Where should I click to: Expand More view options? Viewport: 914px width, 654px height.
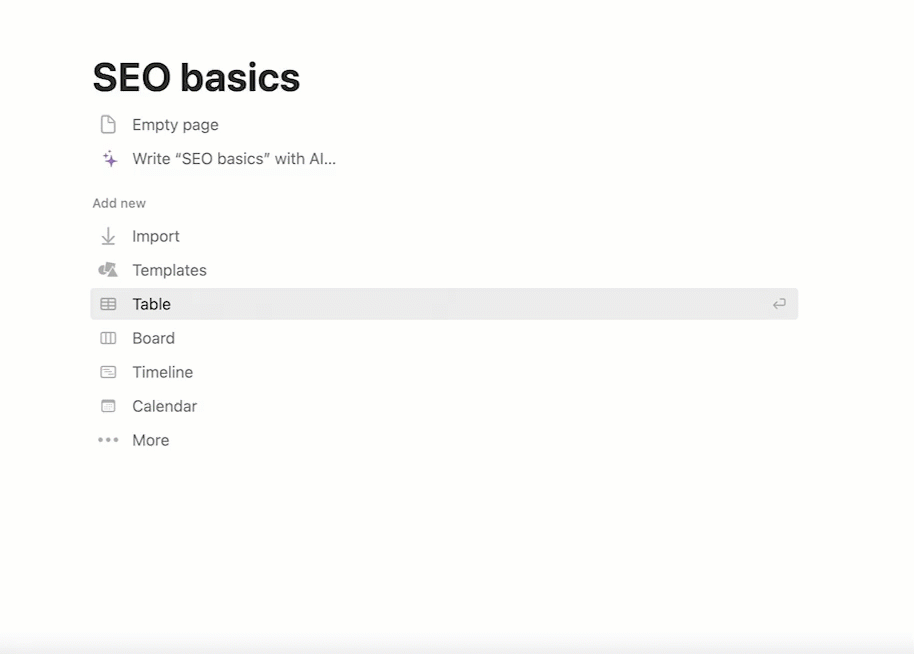coord(150,440)
